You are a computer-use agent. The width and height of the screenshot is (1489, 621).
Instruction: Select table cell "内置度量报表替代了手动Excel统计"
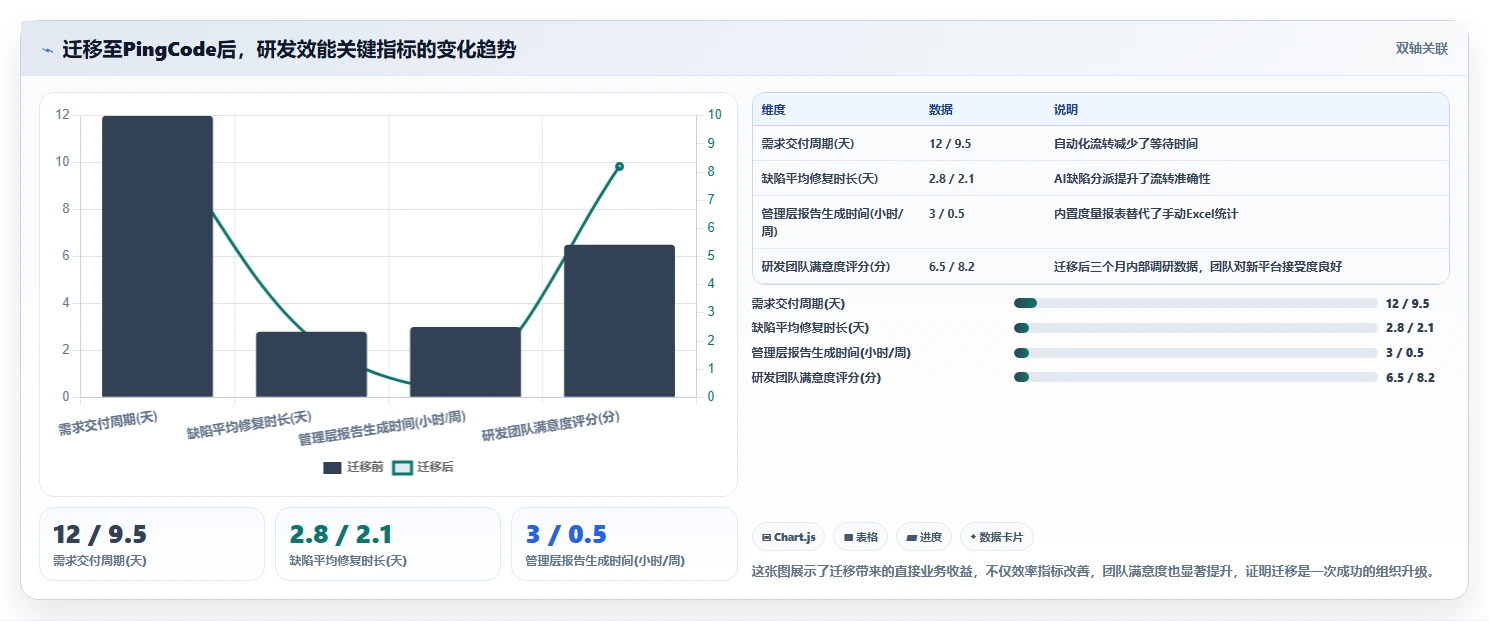(1146, 214)
